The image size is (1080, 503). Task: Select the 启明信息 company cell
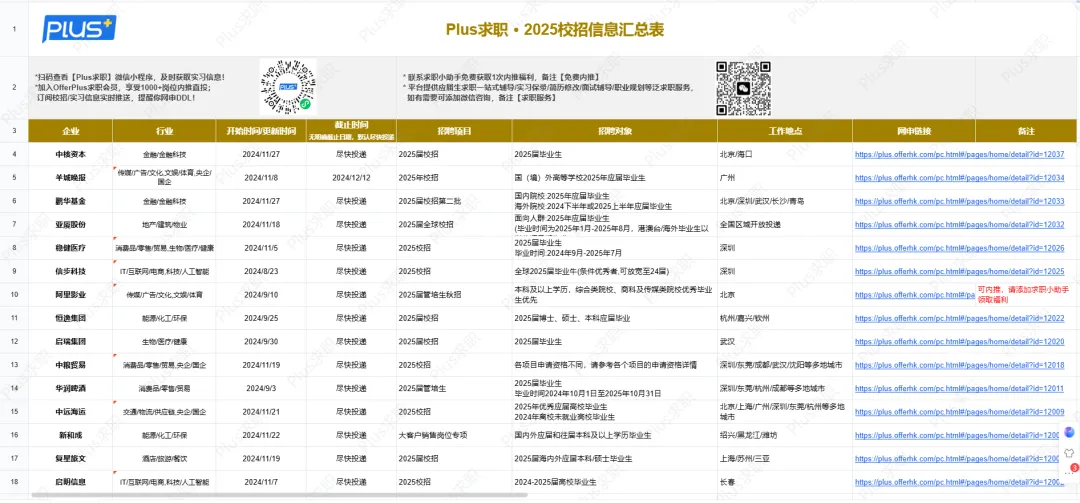point(70,482)
